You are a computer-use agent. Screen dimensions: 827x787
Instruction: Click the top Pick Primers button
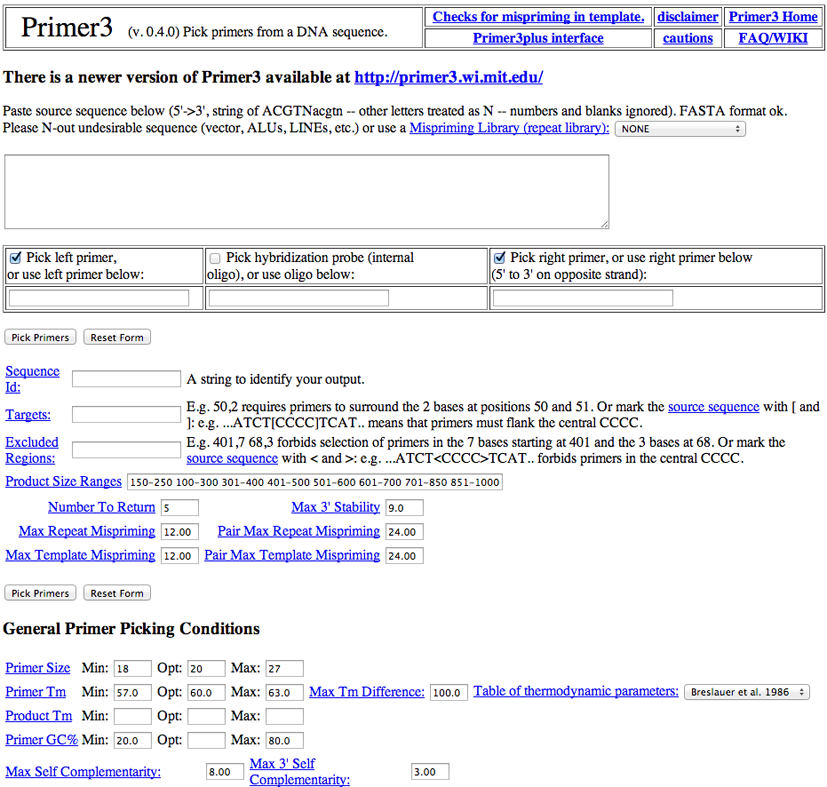[x=40, y=337]
